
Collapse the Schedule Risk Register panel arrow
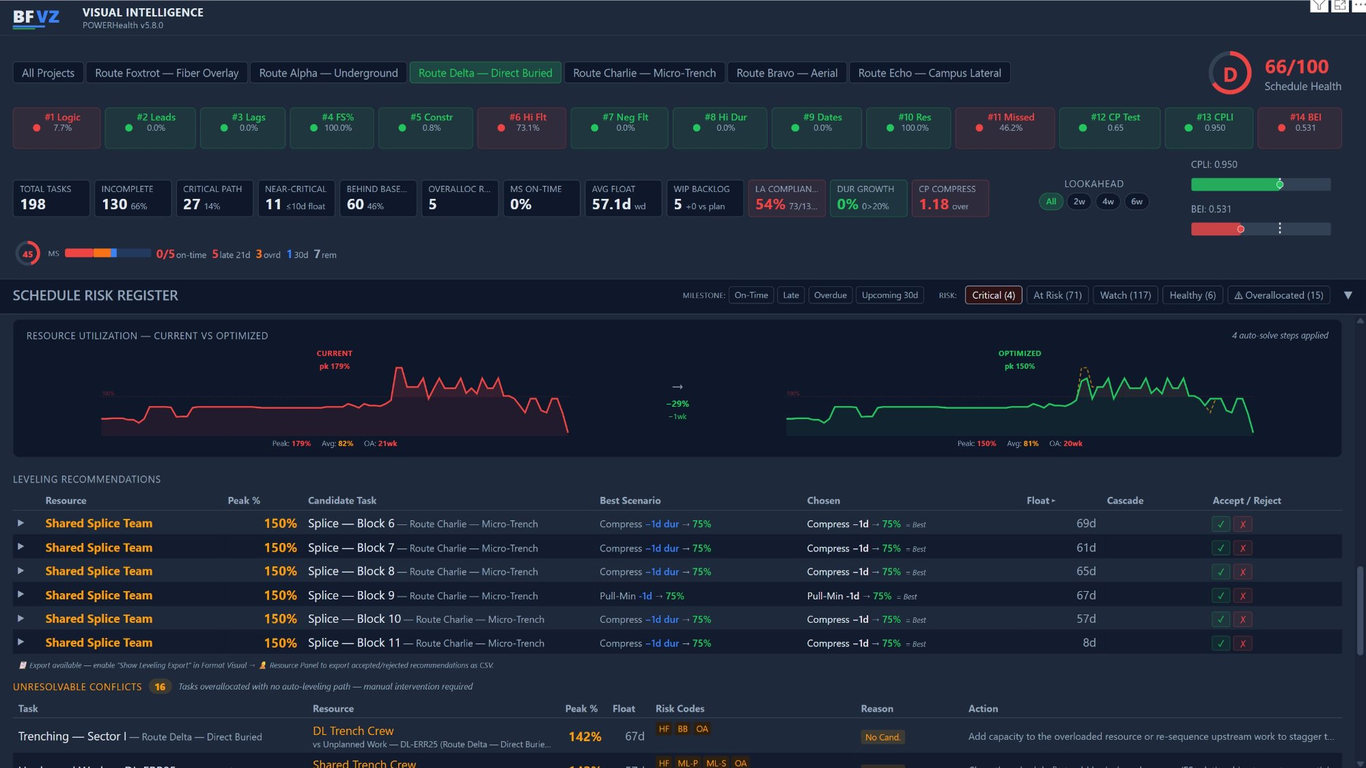(1348, 295)
